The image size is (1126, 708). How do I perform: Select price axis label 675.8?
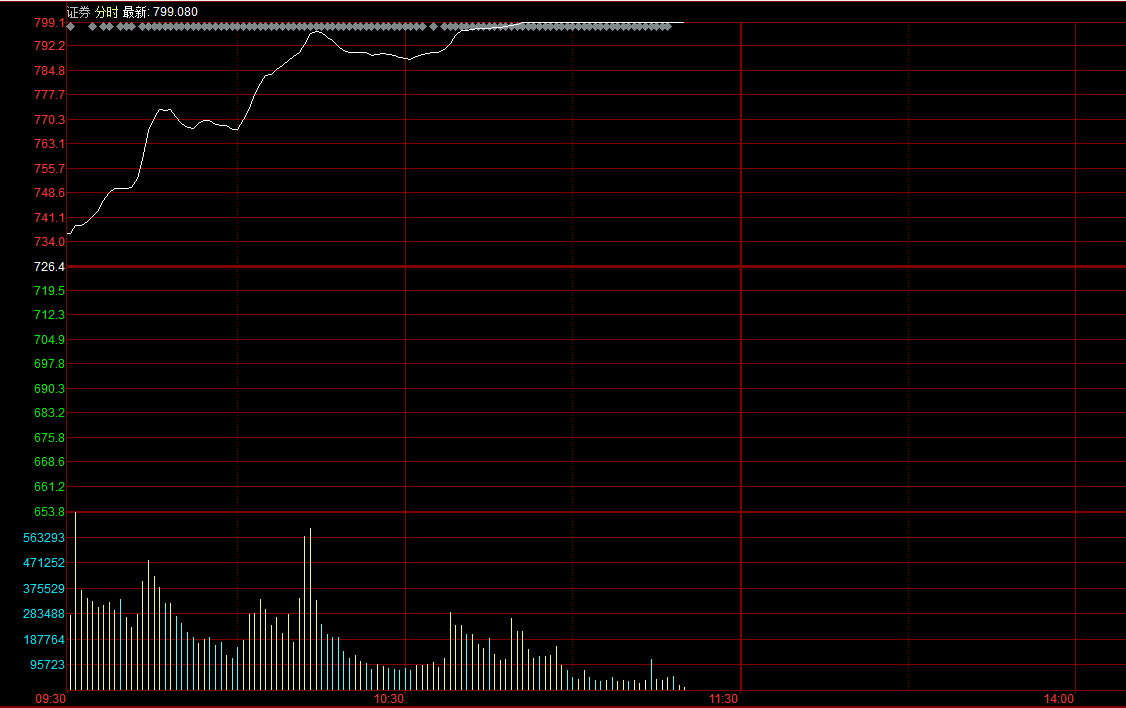50,437
